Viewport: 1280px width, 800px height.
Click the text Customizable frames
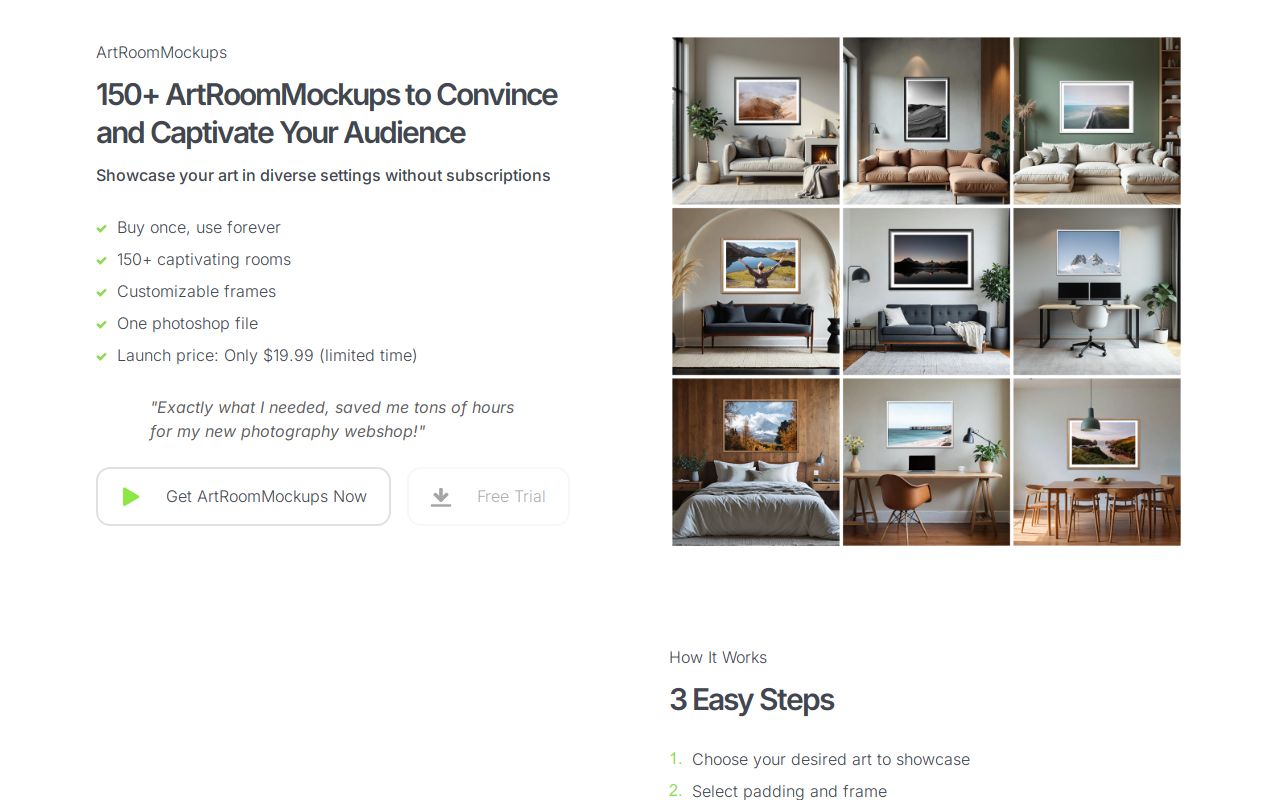(x=196, y=291)
